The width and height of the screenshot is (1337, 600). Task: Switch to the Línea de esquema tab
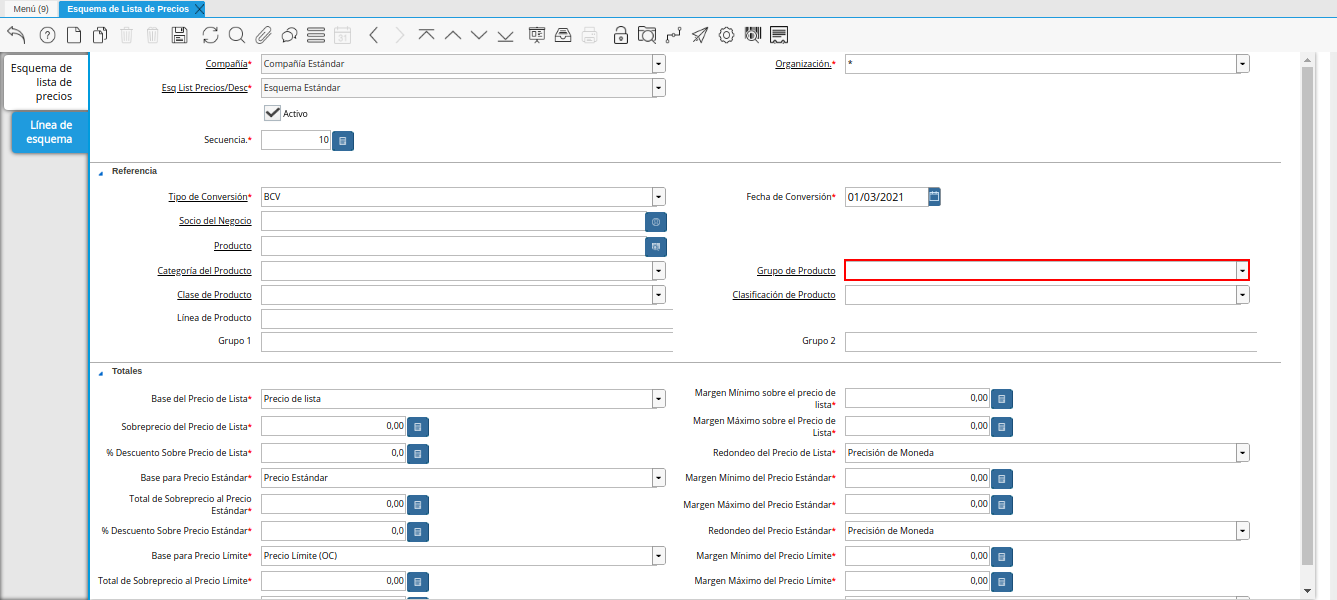(x=50, y=132)
